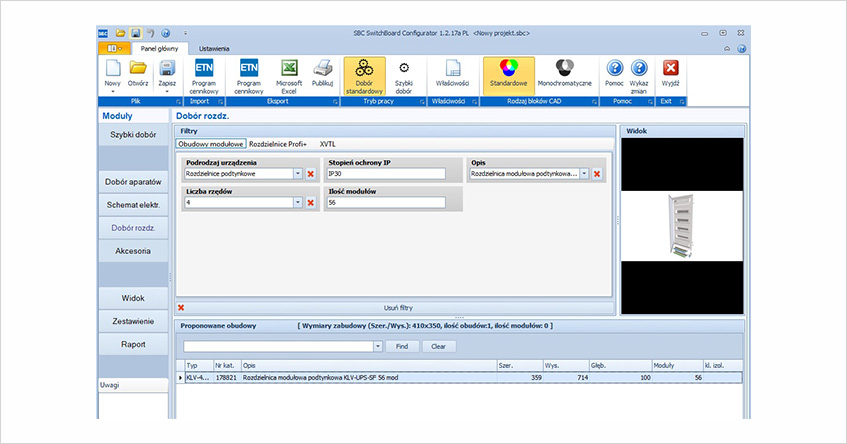
Task: Click enclosure 3D preview in Widok
Action: coord(682,226)
